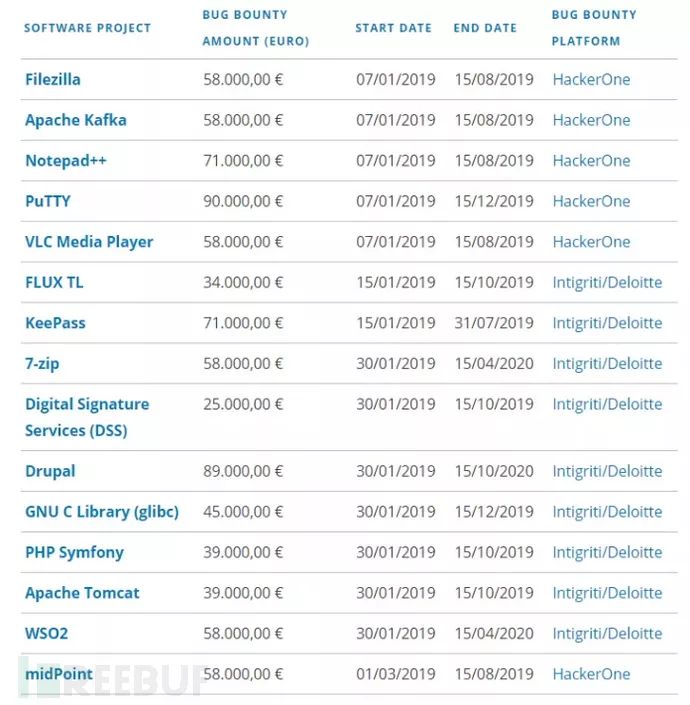
Task: Select the Apache Tomcat project link
Action: point(82,593)
